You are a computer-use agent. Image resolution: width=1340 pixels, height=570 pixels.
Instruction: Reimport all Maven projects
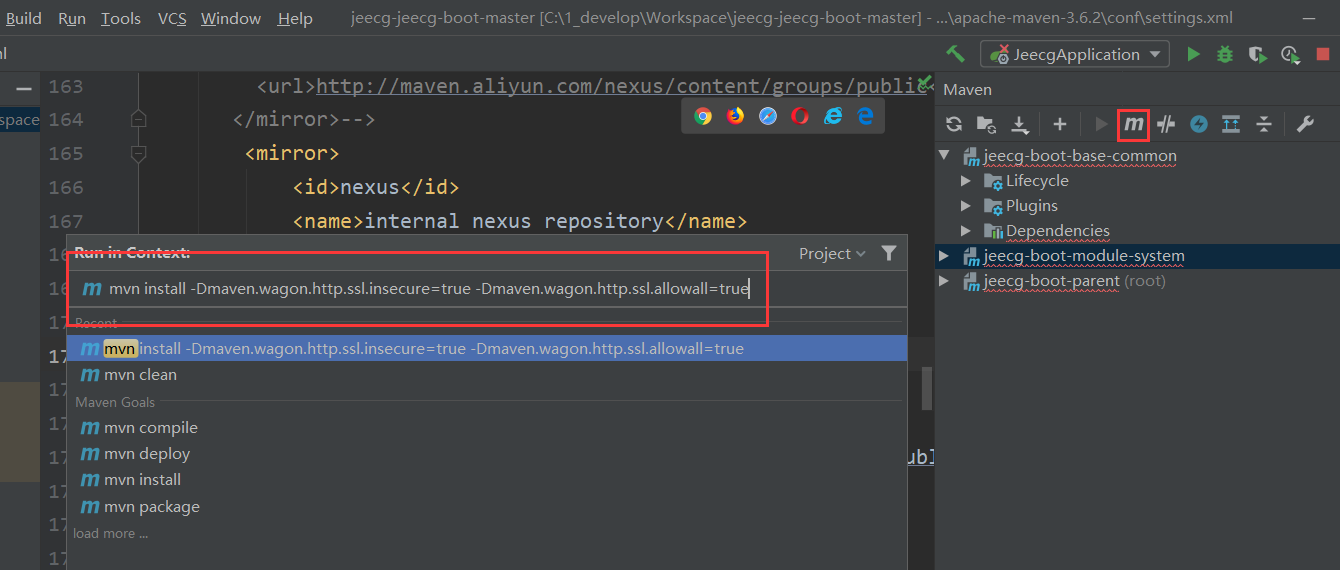954,124
